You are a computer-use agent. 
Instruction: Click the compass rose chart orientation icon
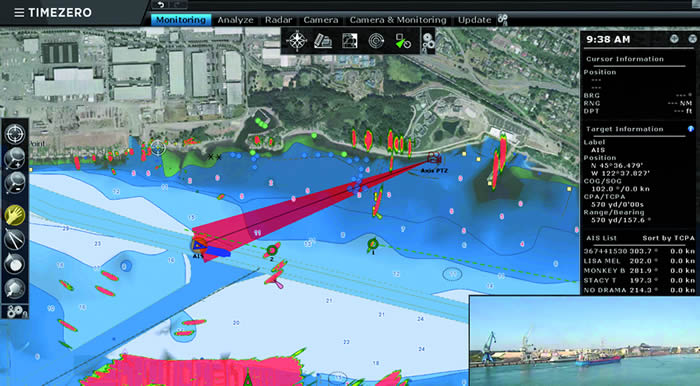coord(297,41)
